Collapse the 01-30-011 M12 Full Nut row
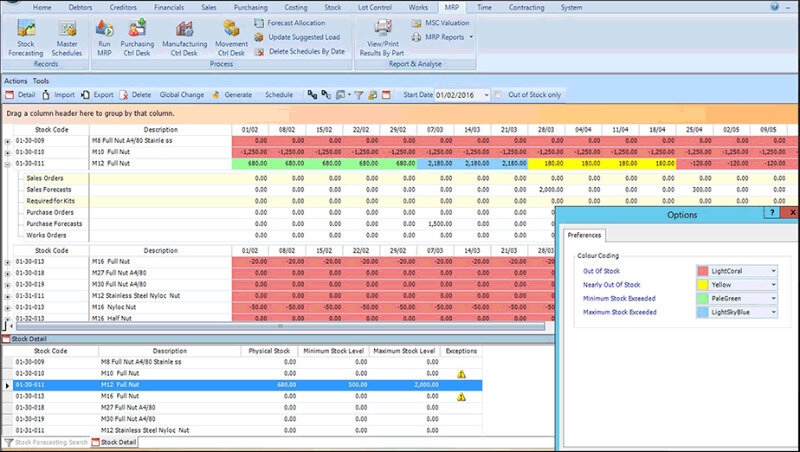The width and height of the screenshot is (800, 452). coord(7,163)
